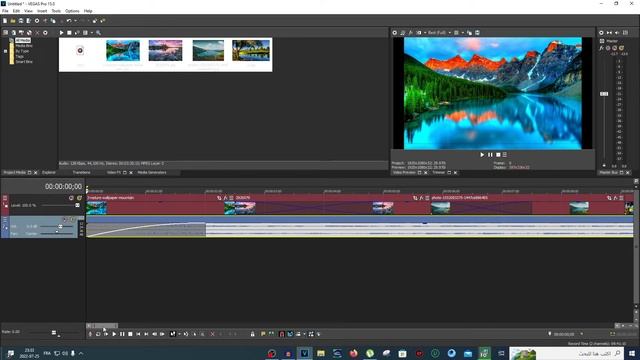This screenshot has height=360, width=640.
Task: Click the Master Bus properties gear icon
Action: tap(601, 33)
